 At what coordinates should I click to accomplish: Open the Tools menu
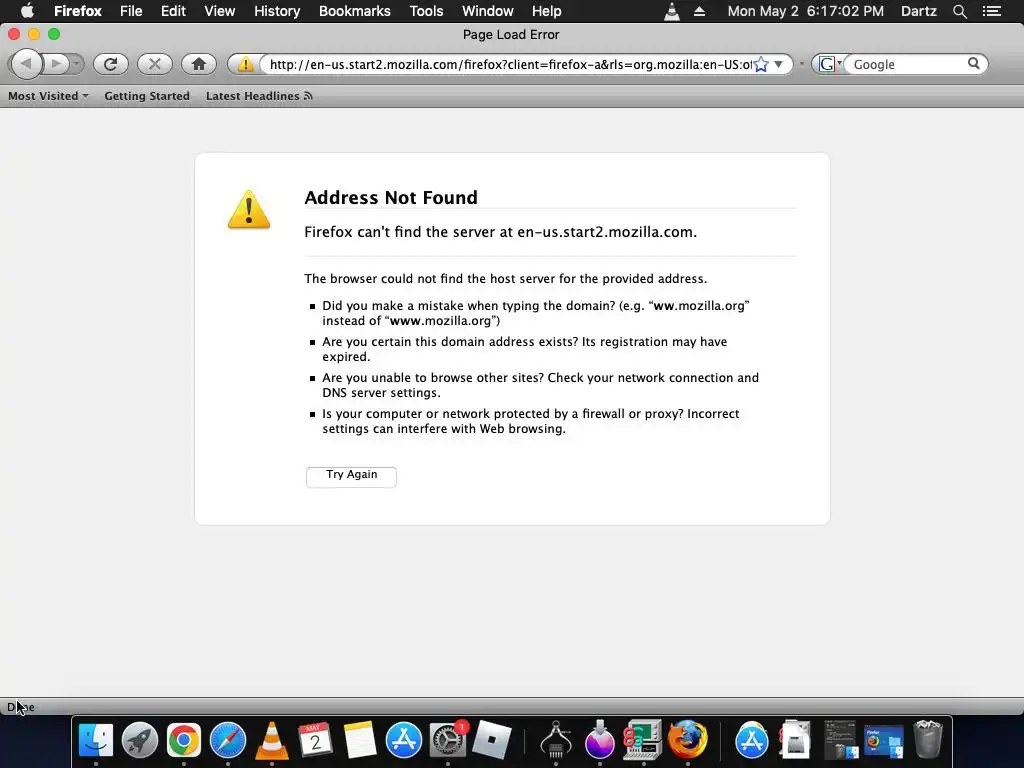(426, 11)
